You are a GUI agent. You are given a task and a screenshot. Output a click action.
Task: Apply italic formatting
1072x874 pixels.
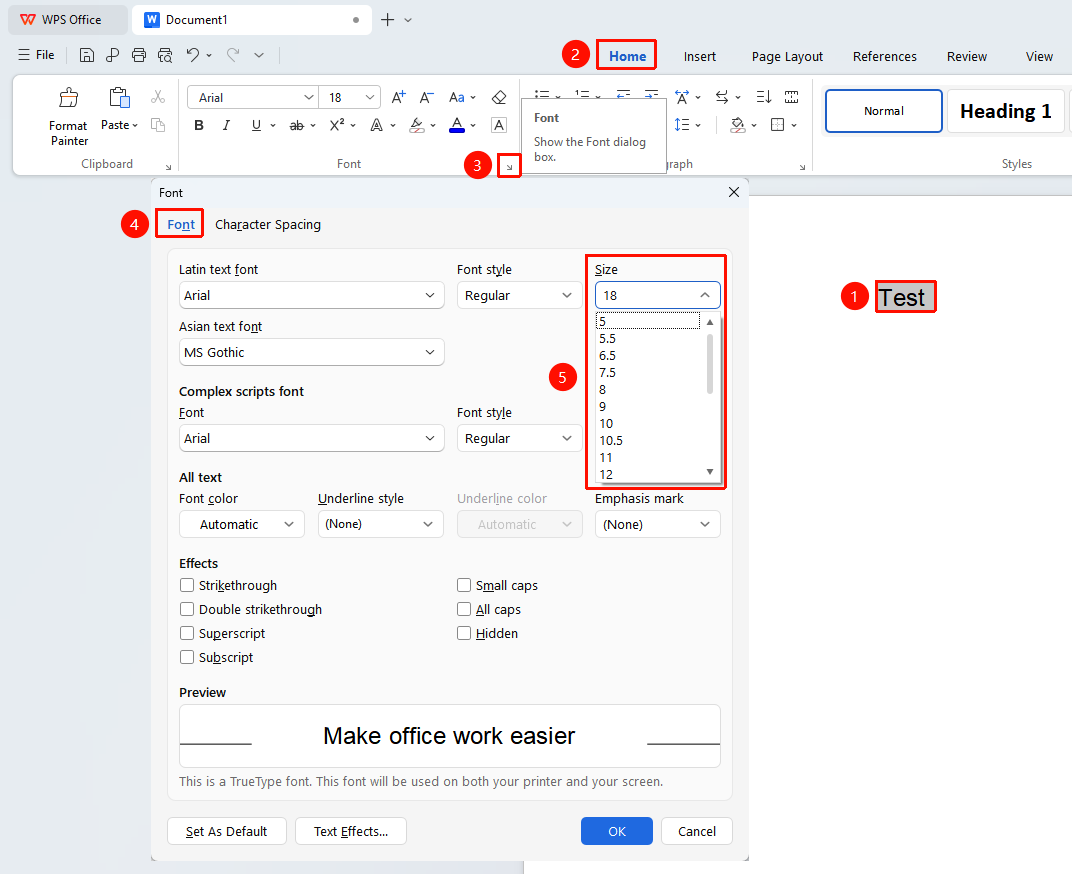226,125
